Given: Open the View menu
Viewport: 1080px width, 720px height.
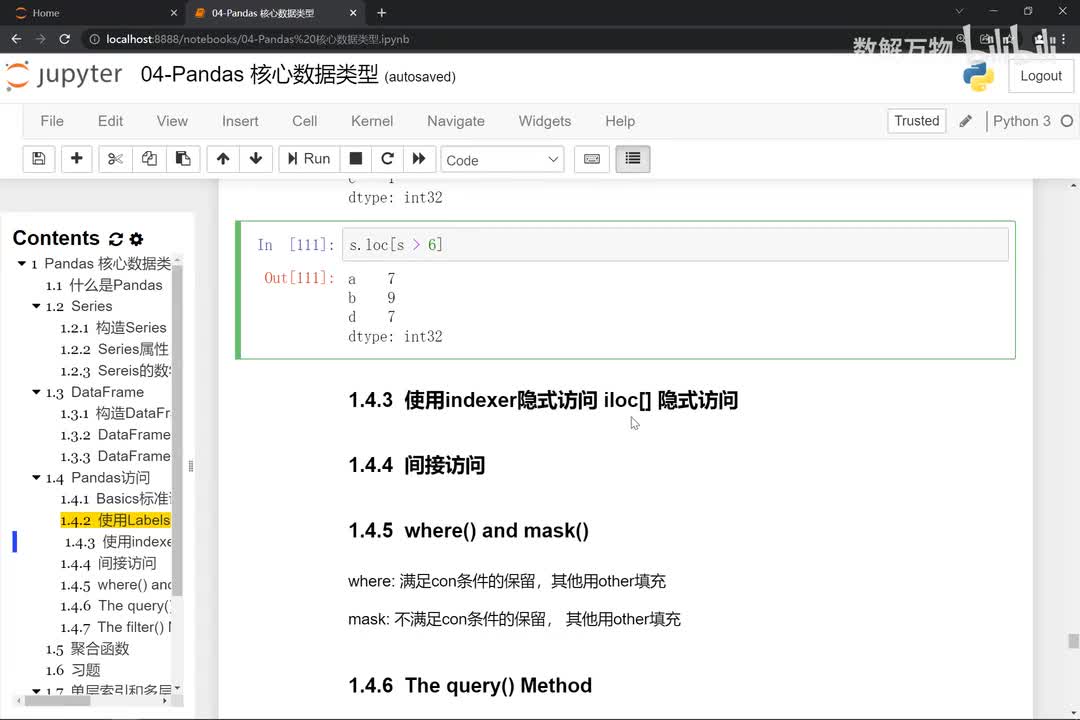Looking at the screenshot, I should [172, 121].
